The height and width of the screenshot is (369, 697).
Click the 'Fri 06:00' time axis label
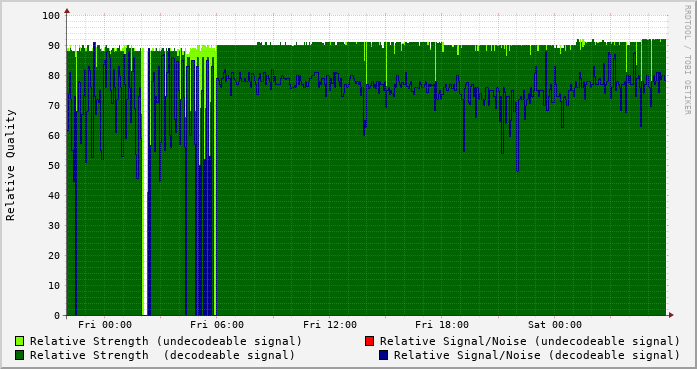pos(217,325)
